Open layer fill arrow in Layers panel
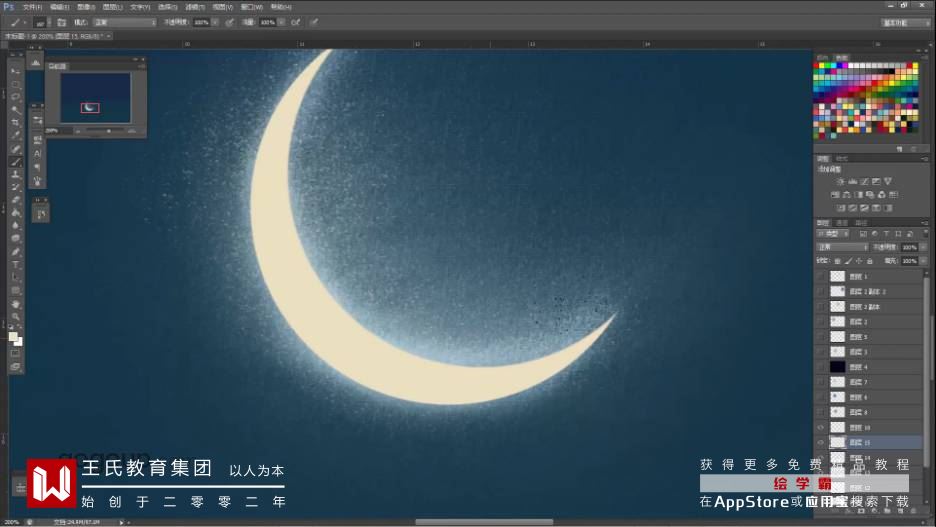Image resolution: width=936 pixels, height=527 pixels. coord(924,261)
